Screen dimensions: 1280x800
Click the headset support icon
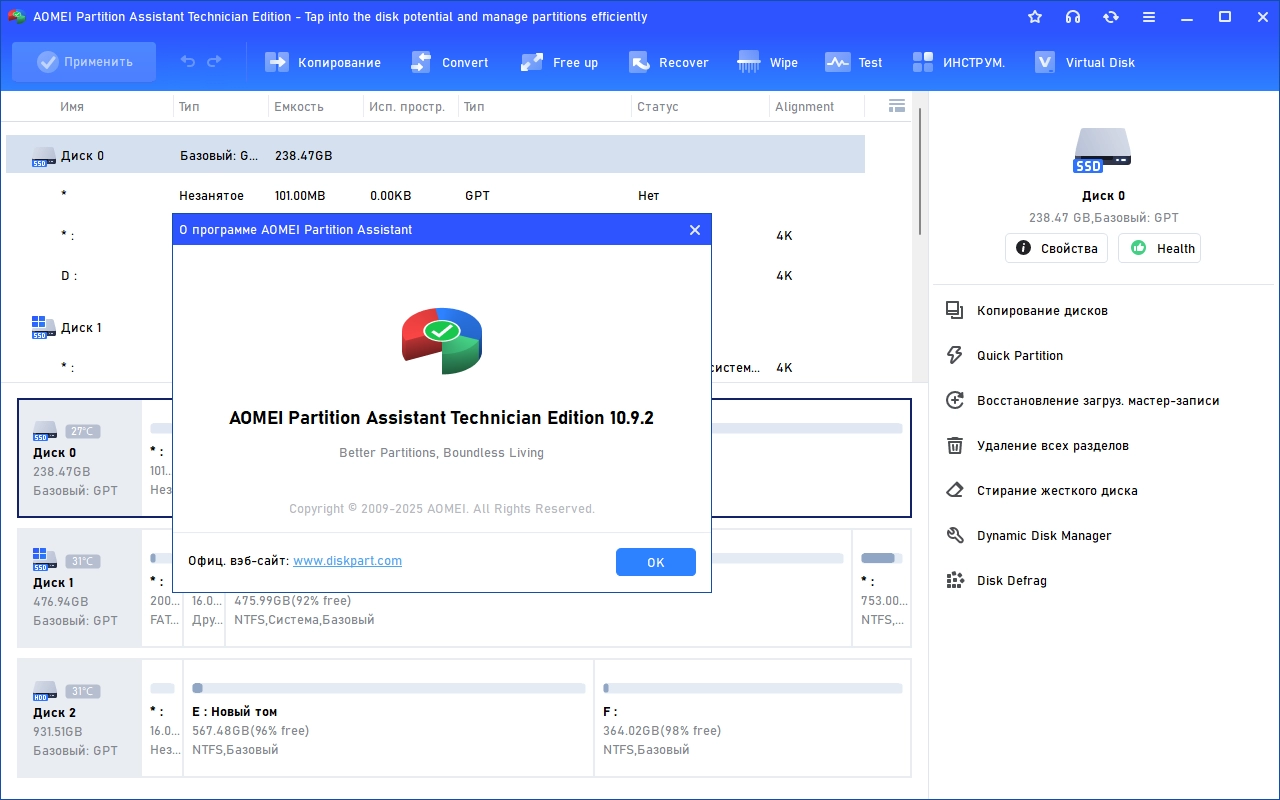click(1073, 17)
